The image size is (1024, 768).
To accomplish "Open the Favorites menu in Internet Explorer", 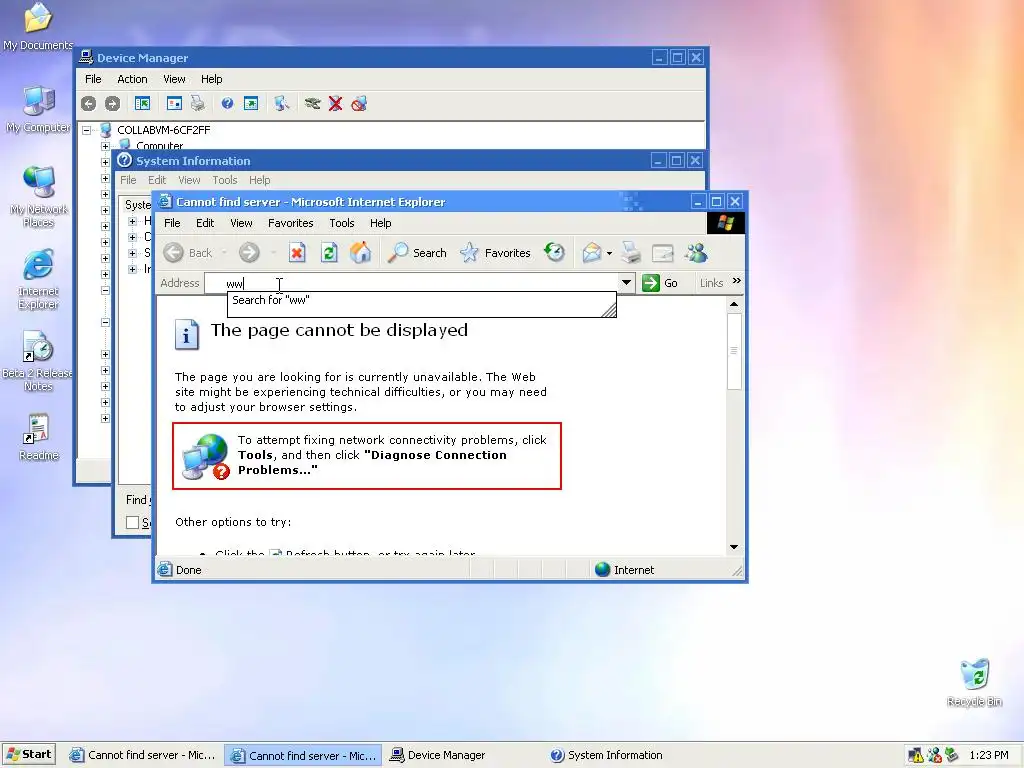I will click(x=291, y=223).
